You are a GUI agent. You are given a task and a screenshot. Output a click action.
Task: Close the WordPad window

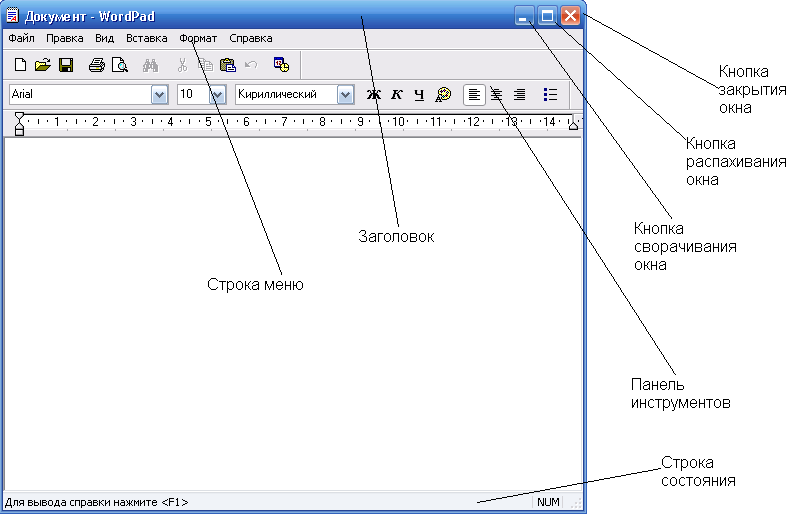point(570,16)
